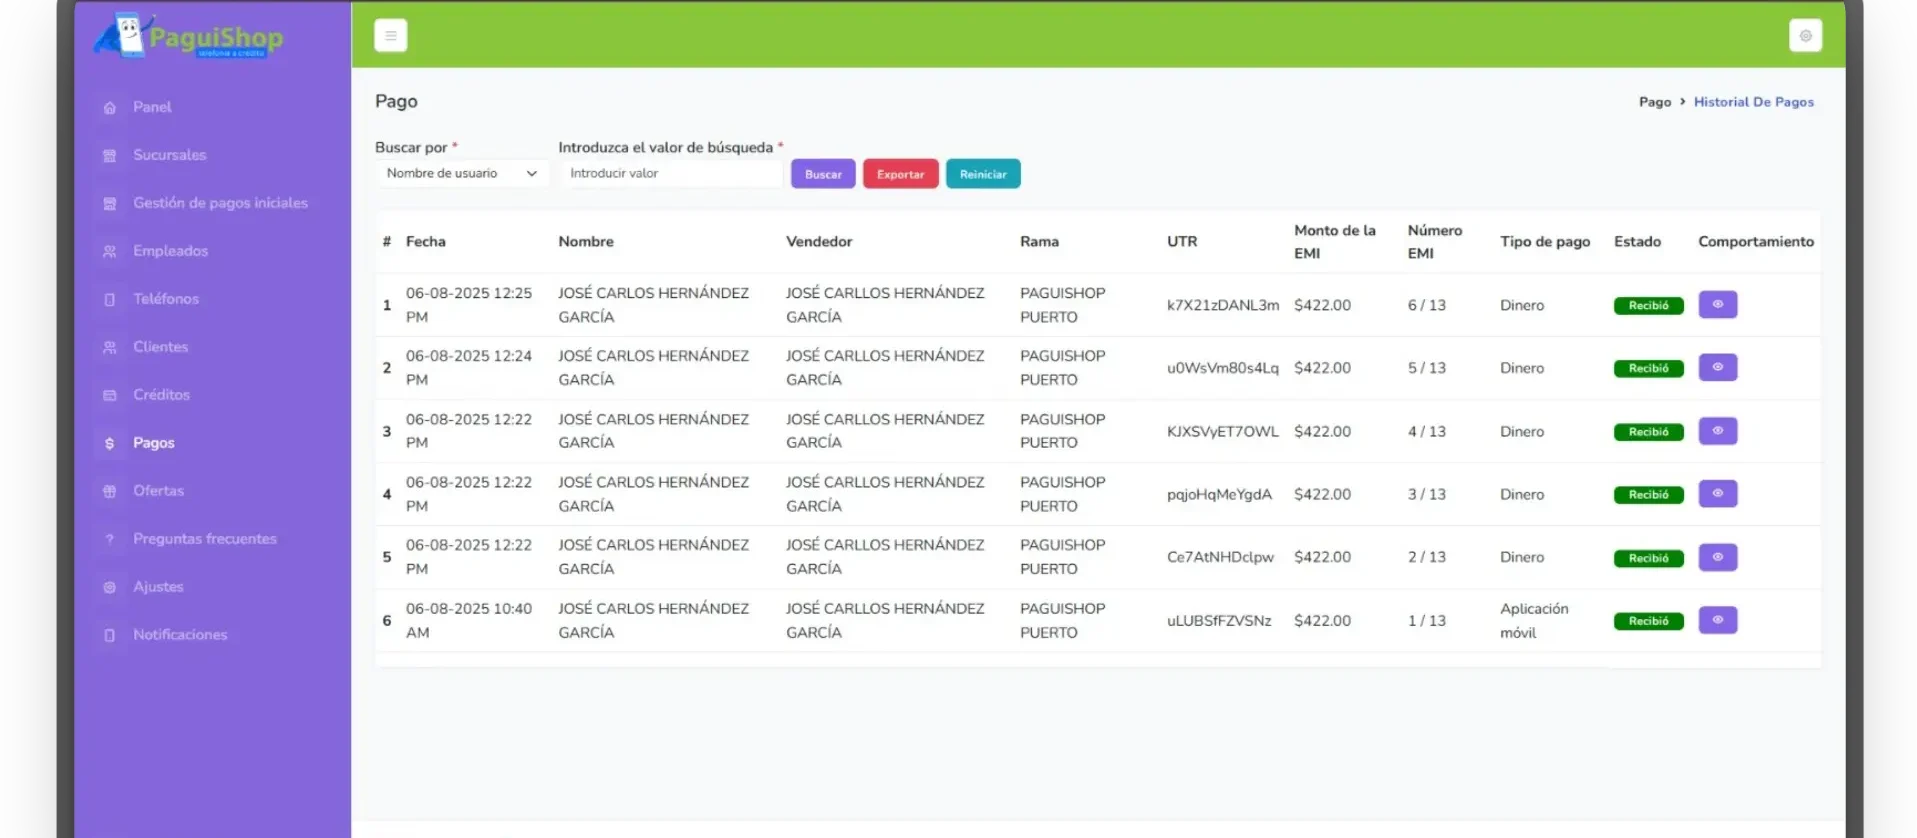View the Aplicación móvil payment eye button

[1717, 620]
